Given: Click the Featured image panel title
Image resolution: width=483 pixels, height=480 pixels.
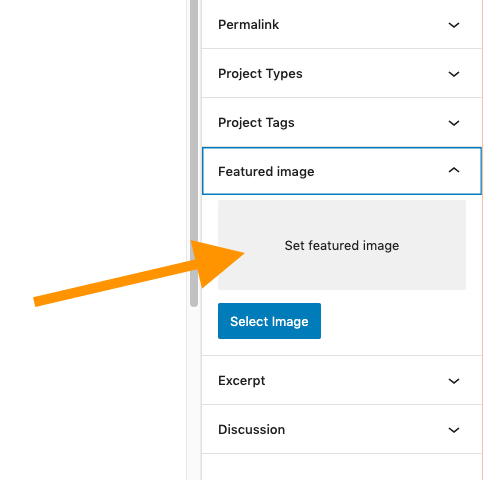Looking at the screenshot, I should [x=266, y=172].
